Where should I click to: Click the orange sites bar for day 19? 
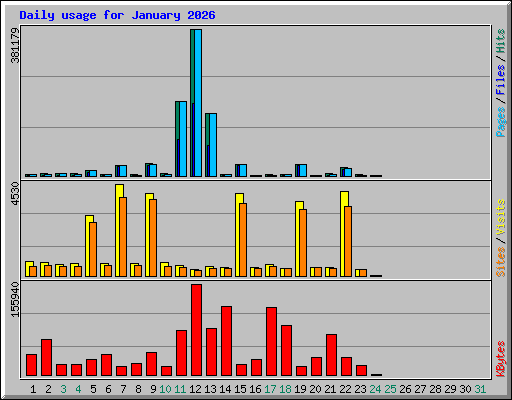click(303, 243)
